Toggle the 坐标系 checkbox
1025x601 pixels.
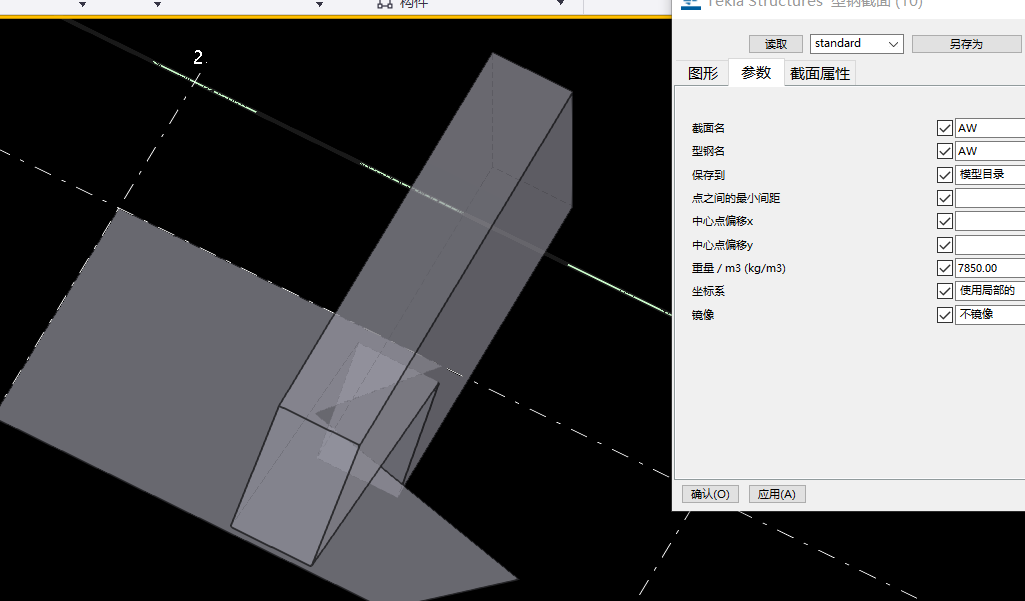click(x=944, y=291)
